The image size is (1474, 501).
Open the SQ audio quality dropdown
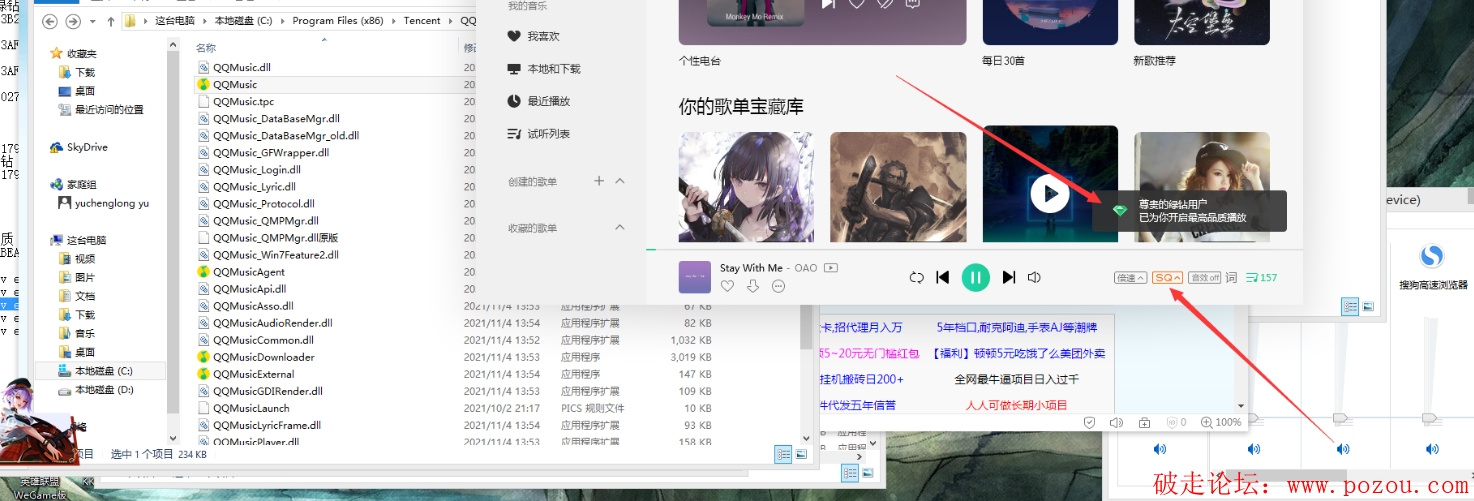point(1167,277)
